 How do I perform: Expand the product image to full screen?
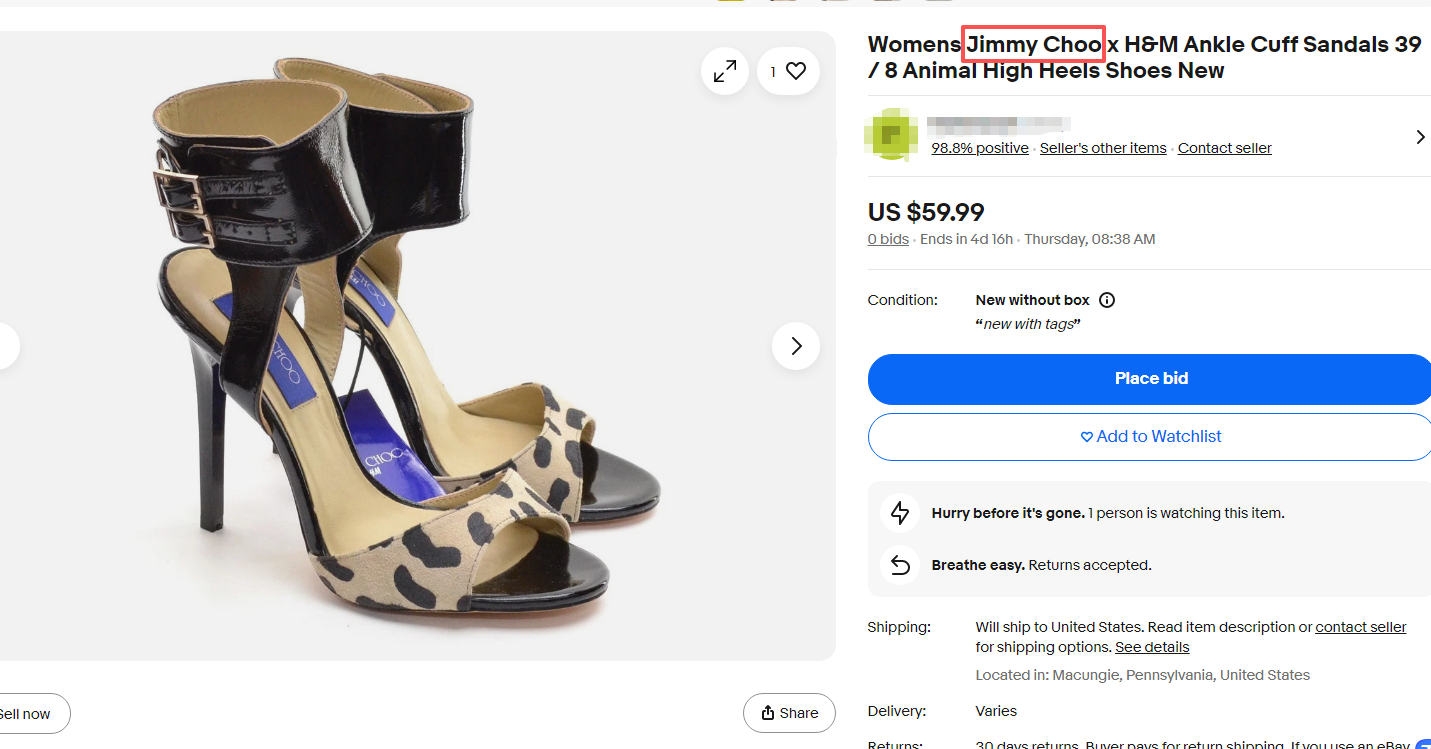pyautogui.click(x=725, y=71)
